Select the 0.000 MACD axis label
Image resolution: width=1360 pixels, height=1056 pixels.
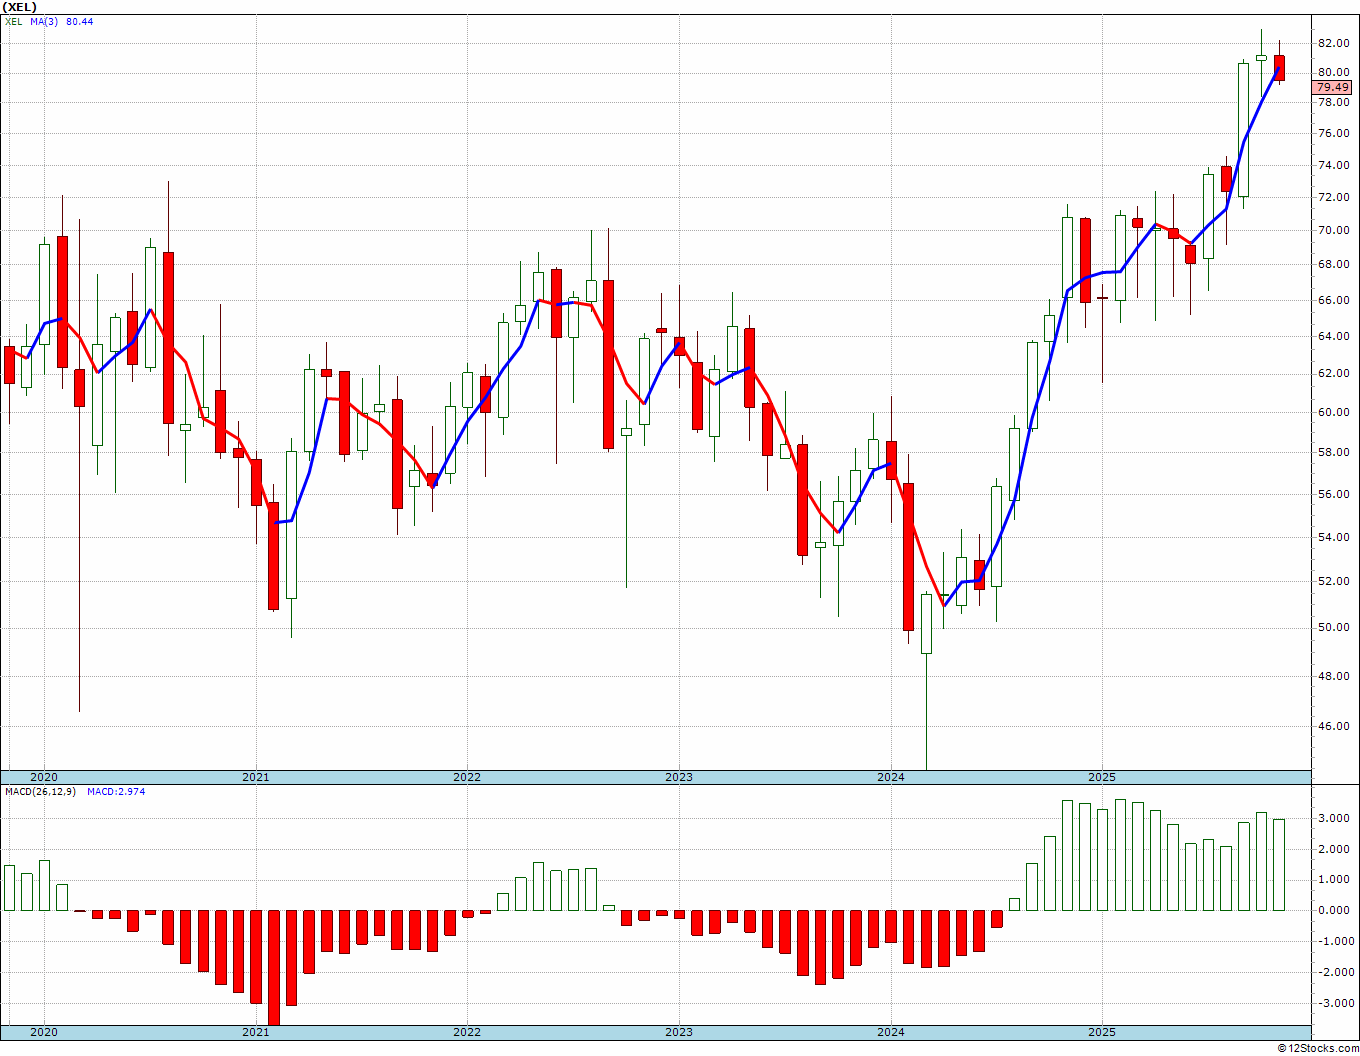pyautogui.click(x=1335, y=910)
